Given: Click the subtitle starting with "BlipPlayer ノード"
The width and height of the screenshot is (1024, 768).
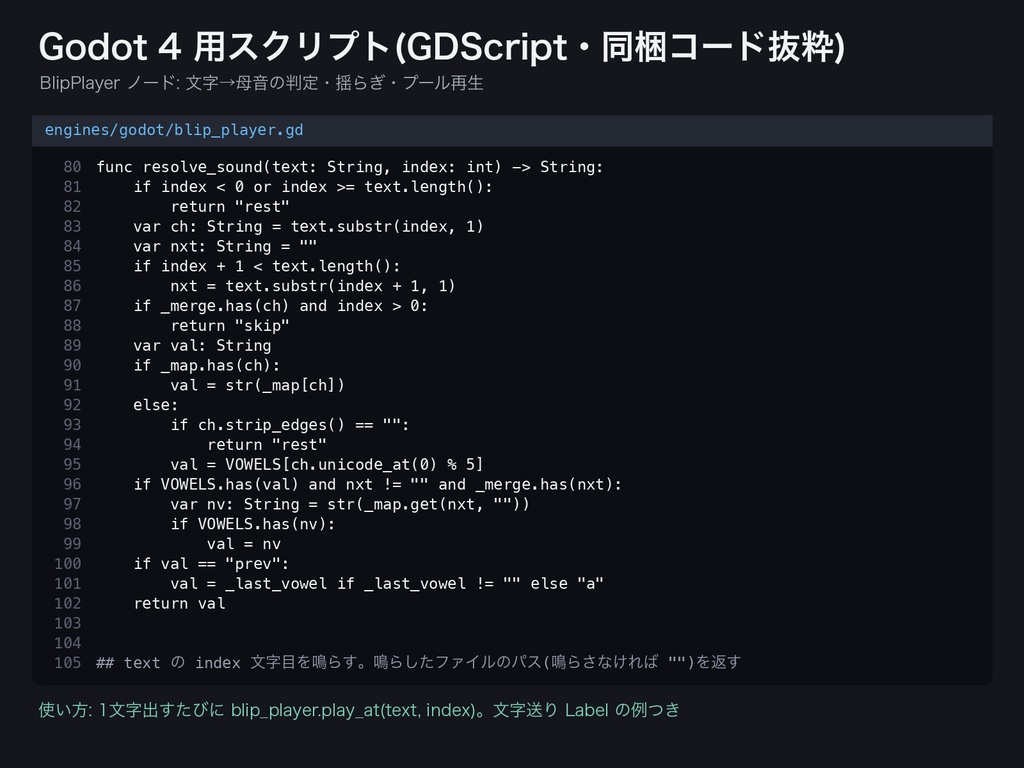Looking at the screenshot, I should tap(261, 83).
